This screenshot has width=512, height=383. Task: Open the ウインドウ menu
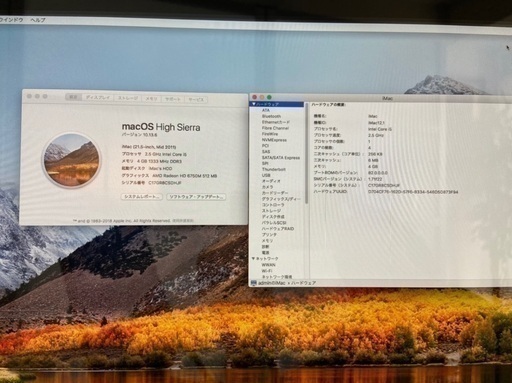[11, 20]
